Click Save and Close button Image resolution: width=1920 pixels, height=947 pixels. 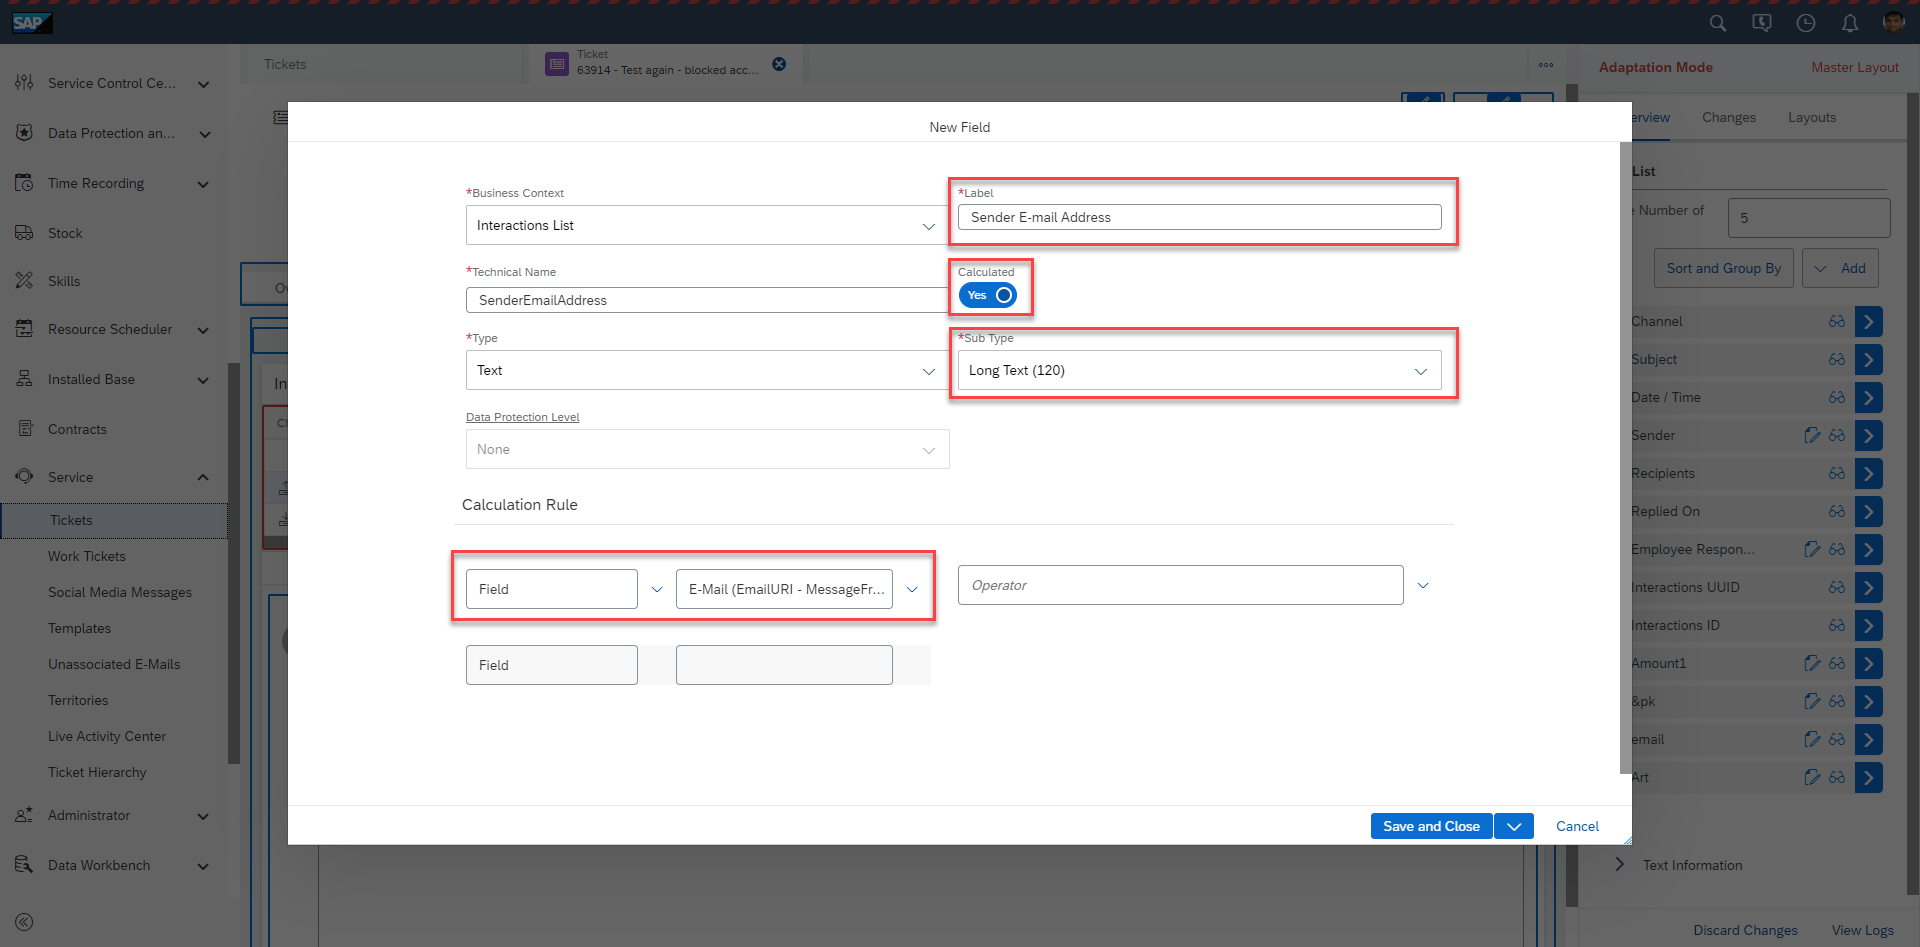pos(1431,826)
